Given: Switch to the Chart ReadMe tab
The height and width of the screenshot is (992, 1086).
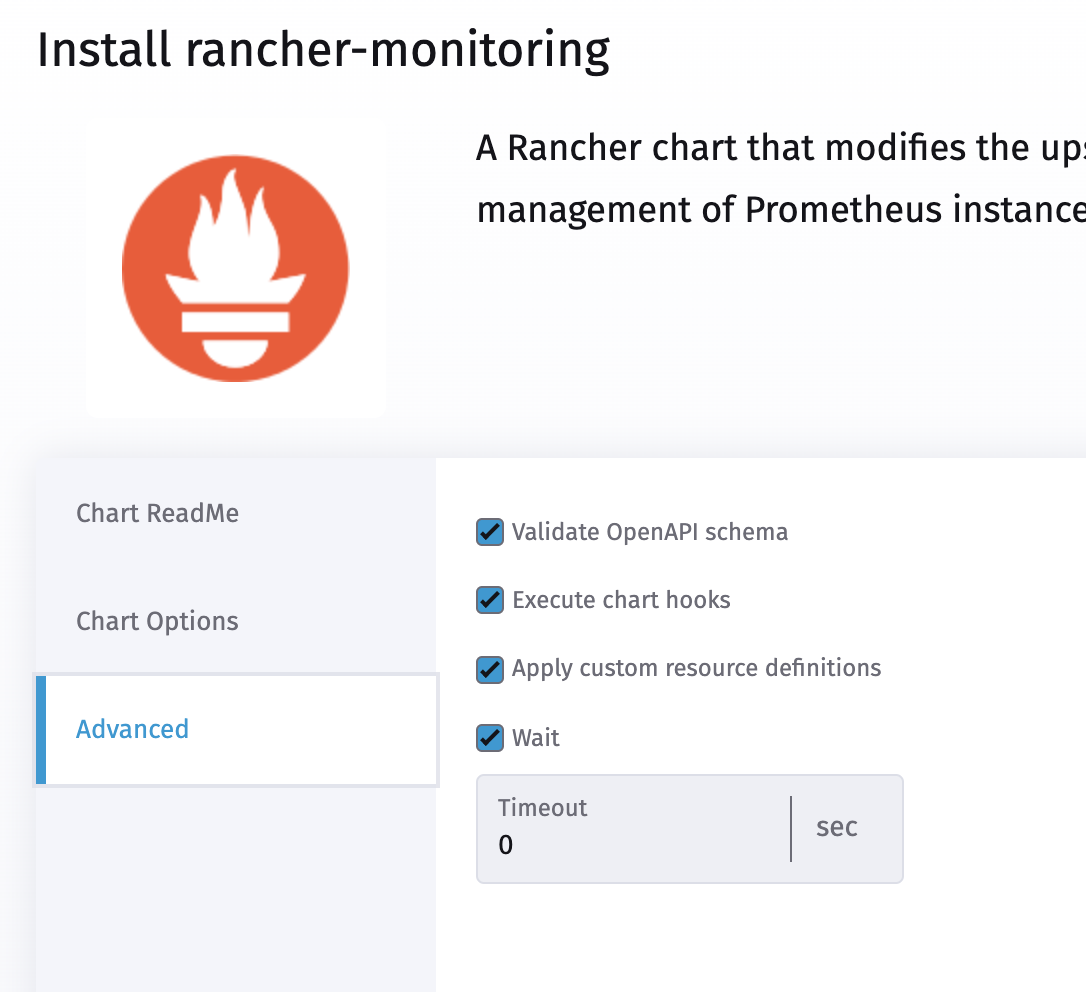Looking at the screenshot, I should pos(157,512).
